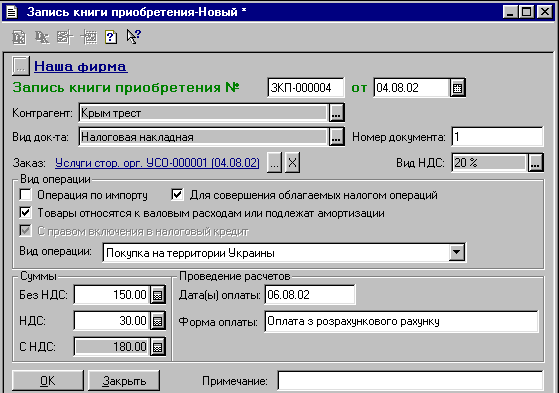Click the firm selector button before Наша фирма
Image resolution: width=559 pixels, height=393 pixels.
pyautogui.click(x=20, y=66)
